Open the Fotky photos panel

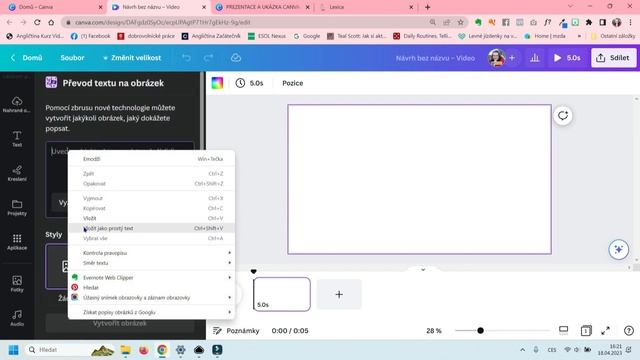(17, 284)
